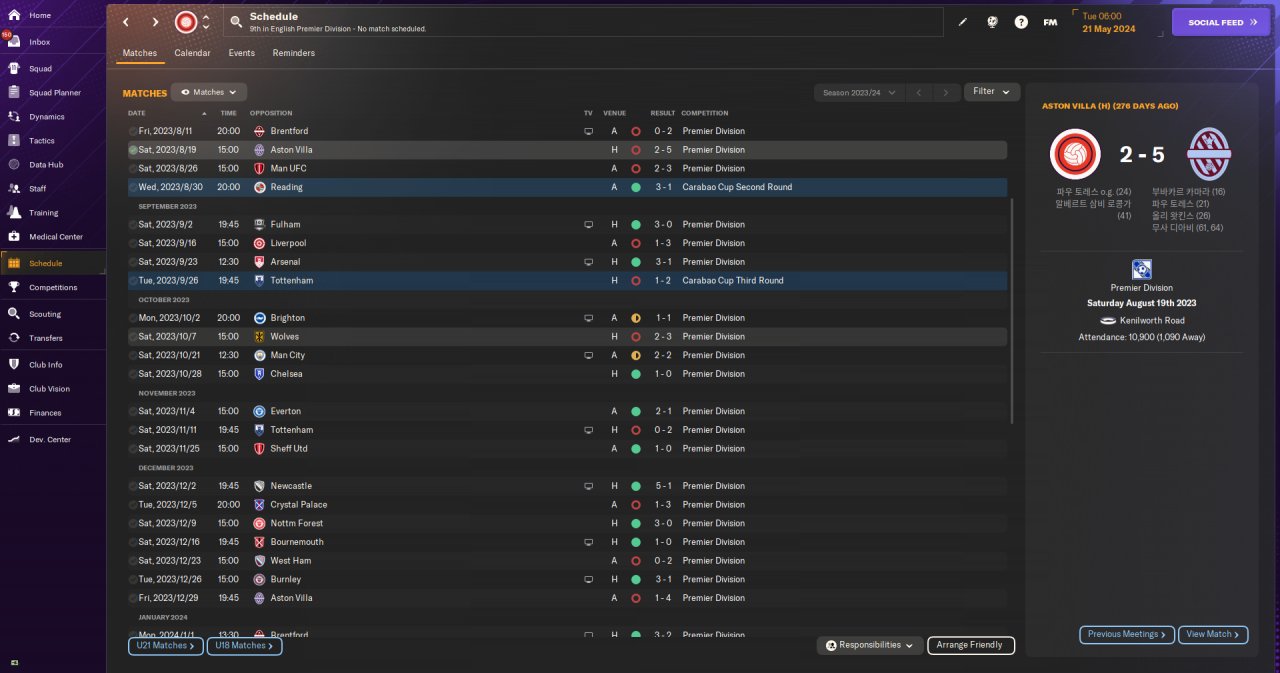Open Scouting sidebar icon
Screen dimensions: 1280x673
[x=14, y=314]
